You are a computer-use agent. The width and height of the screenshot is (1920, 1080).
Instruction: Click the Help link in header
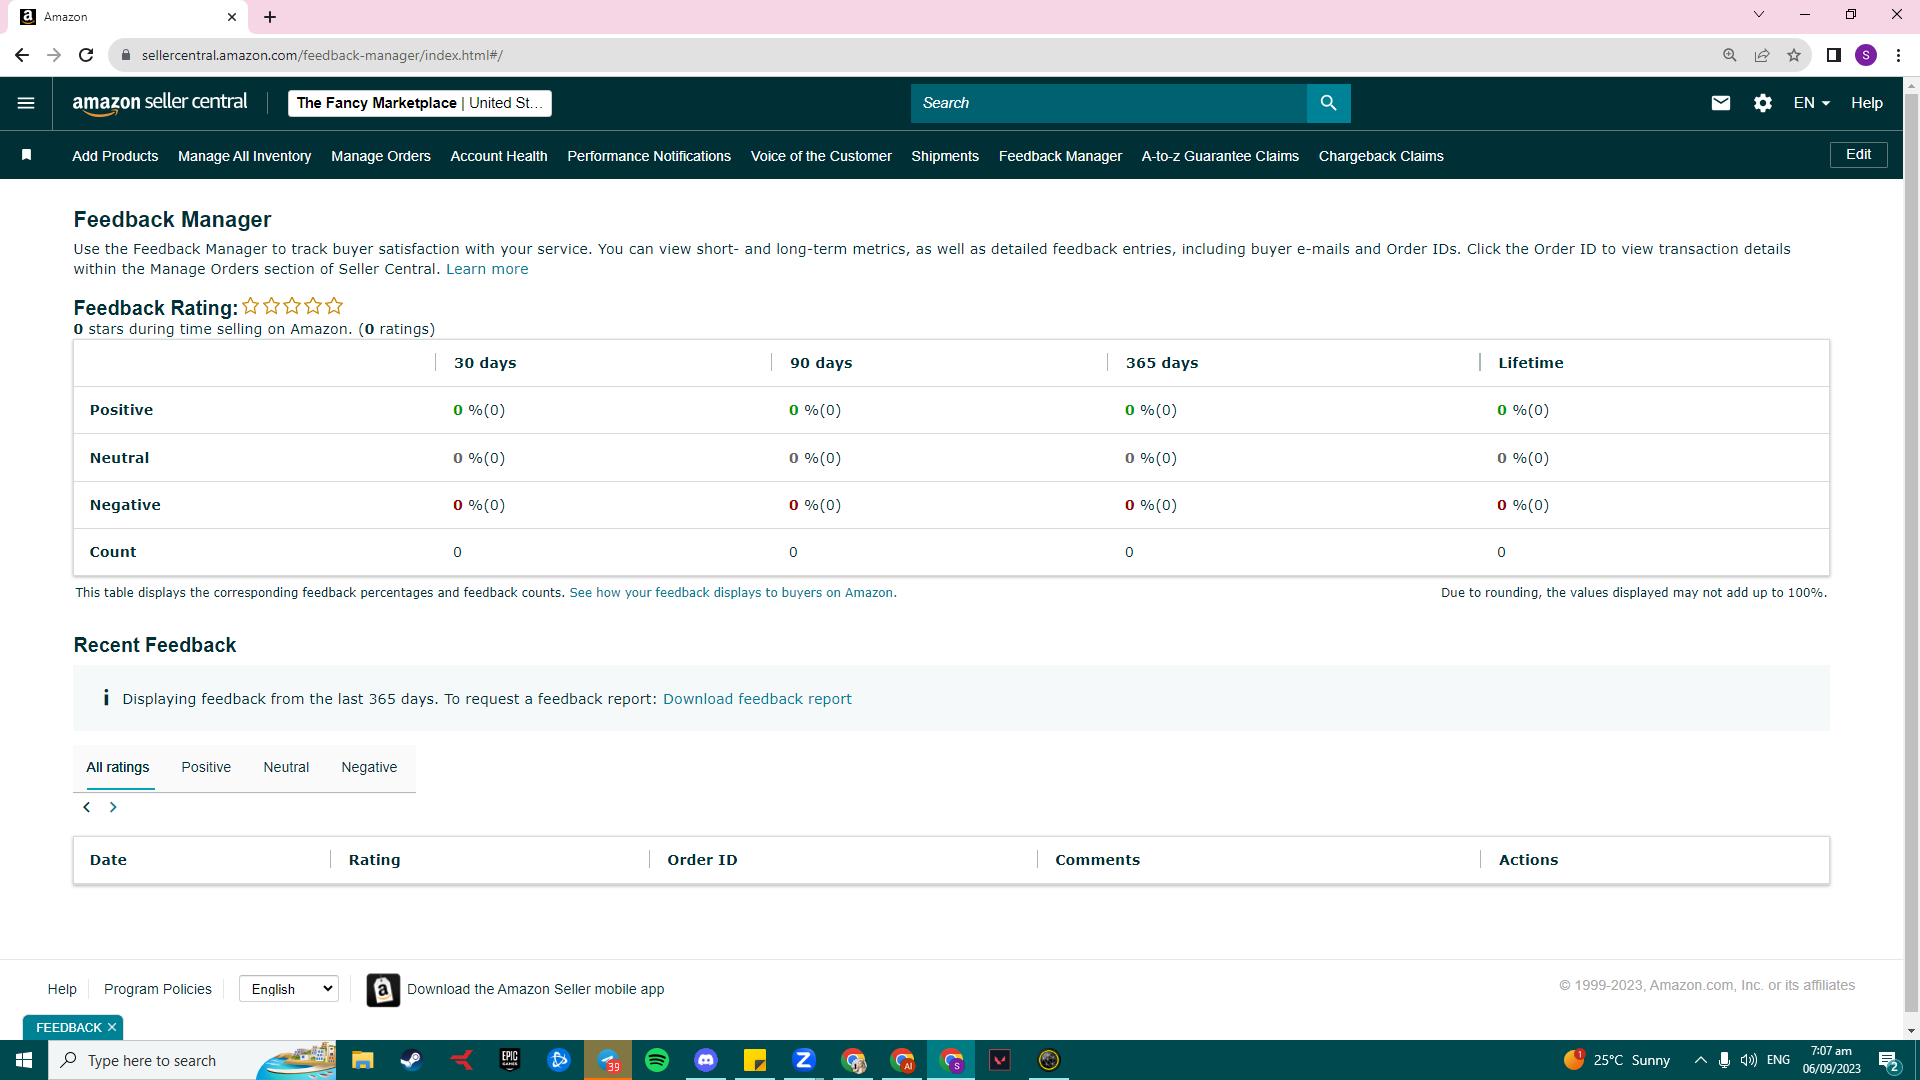1866,103
